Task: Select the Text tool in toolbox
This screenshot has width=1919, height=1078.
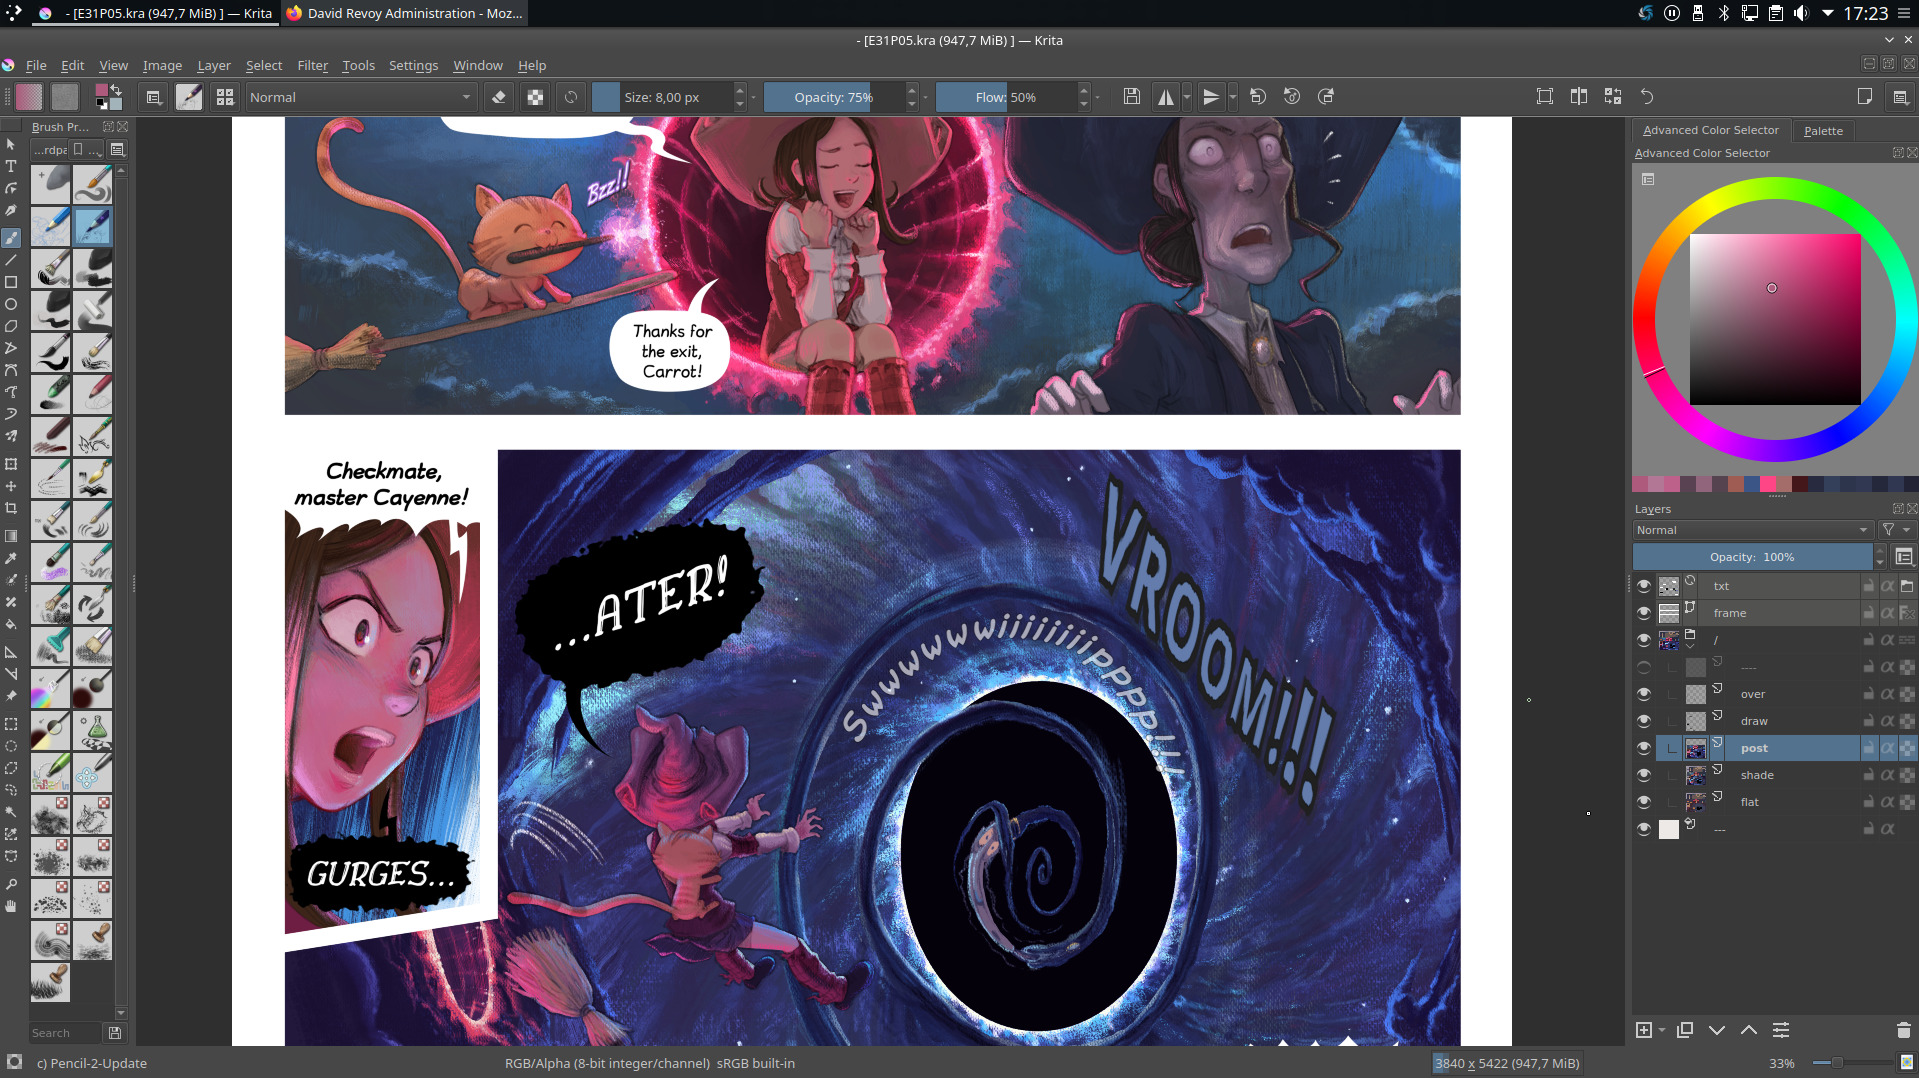Action: (x=11, y=166)
